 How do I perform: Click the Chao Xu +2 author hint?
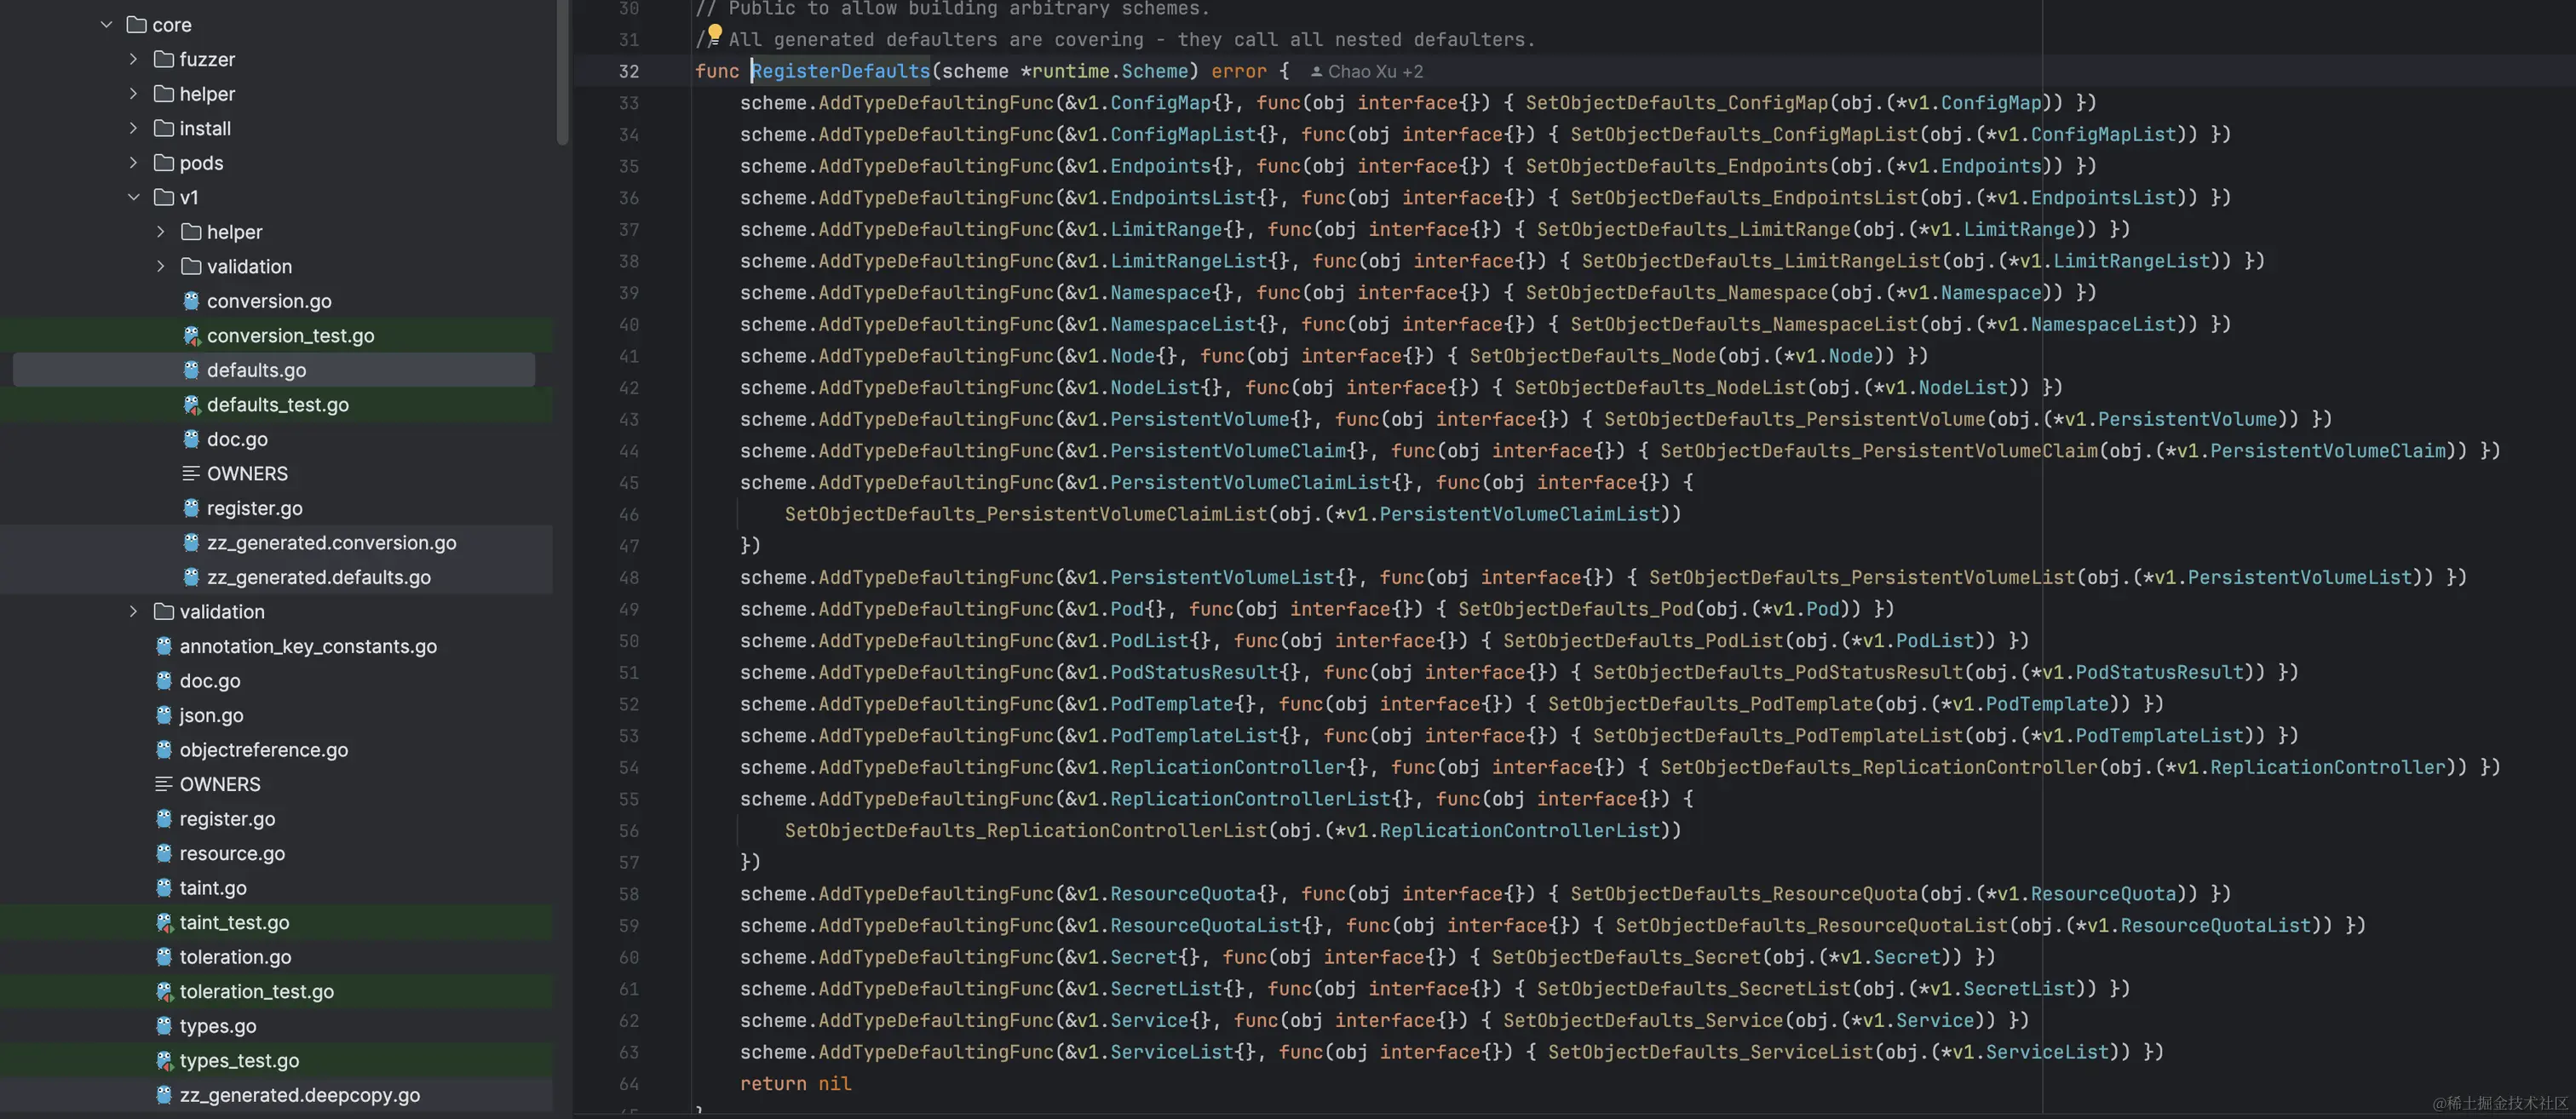click(x=1374, y=72)
